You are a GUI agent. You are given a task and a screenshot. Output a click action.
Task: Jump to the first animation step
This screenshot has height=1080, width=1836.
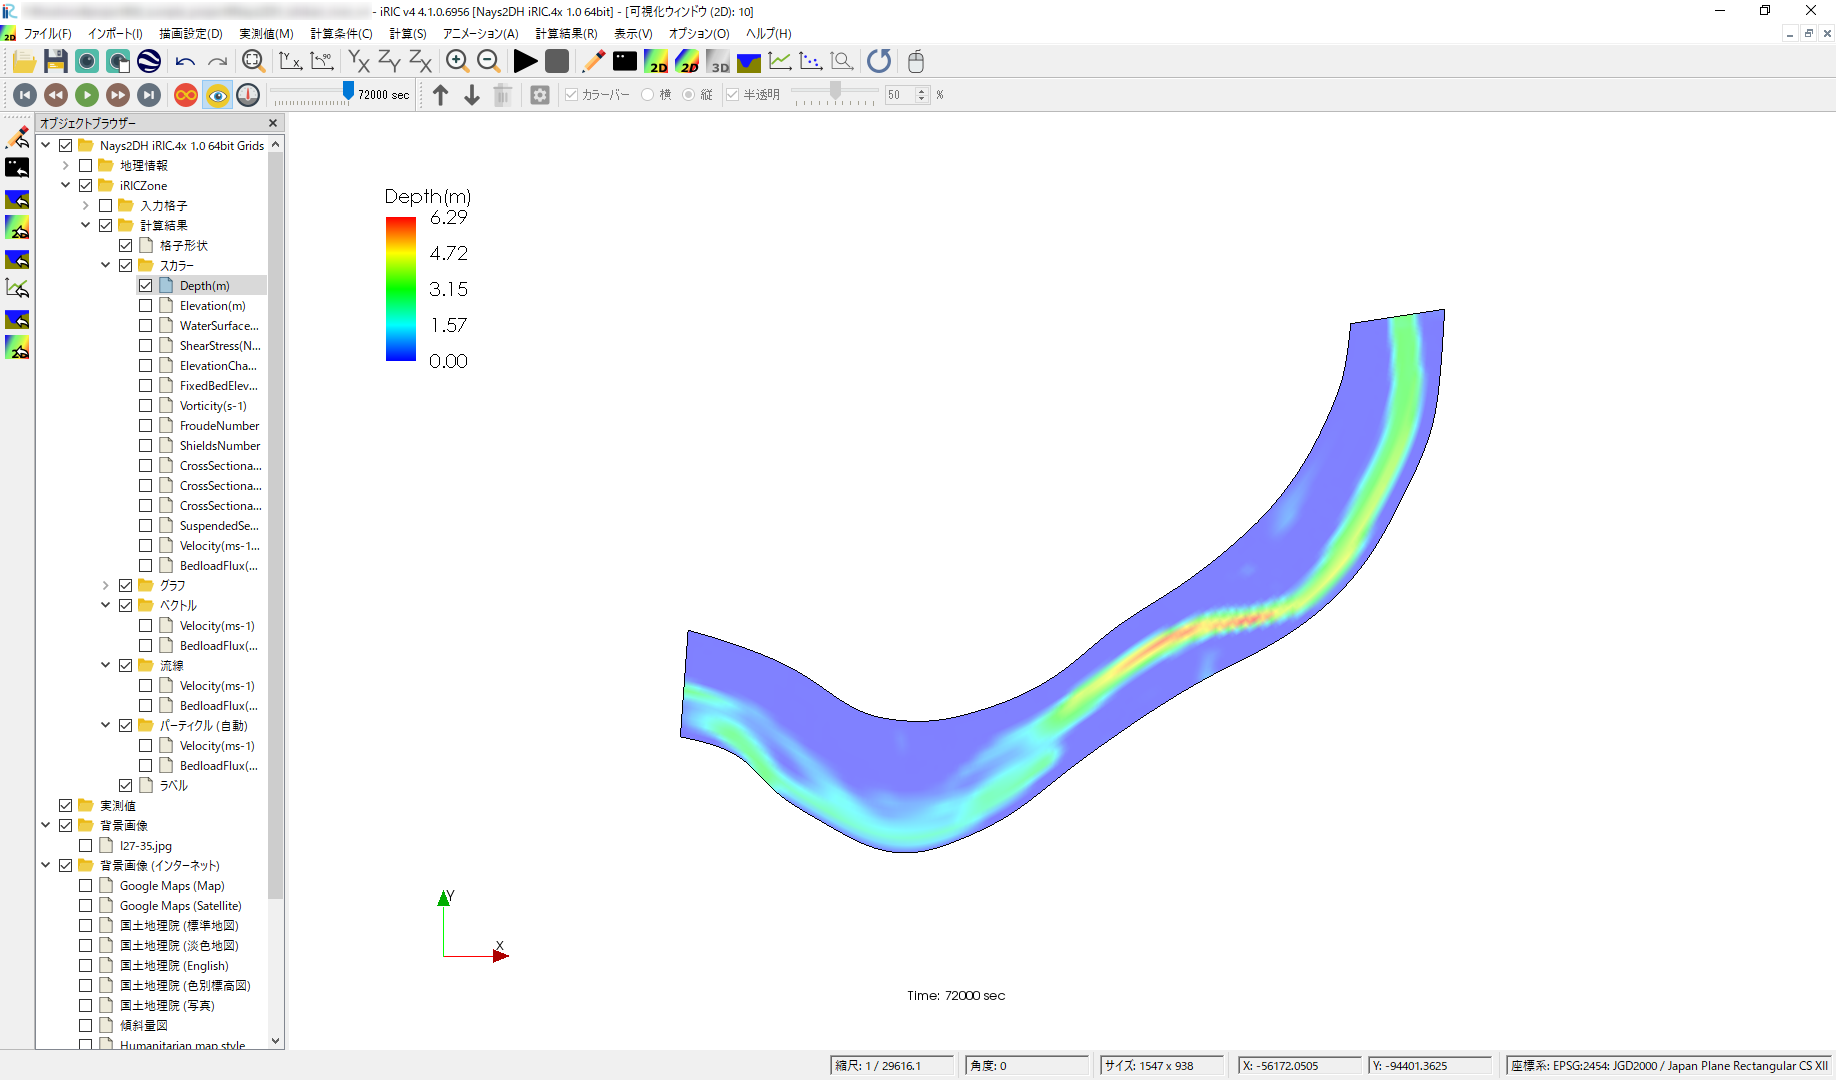(x=25, y=95)
